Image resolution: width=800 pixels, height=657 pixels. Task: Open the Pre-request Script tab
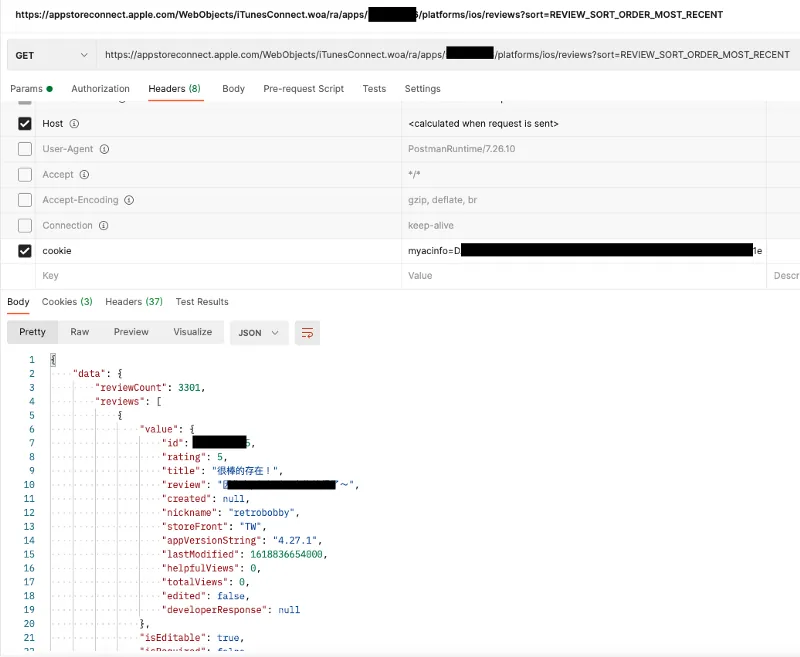click(x=303, y=89)
